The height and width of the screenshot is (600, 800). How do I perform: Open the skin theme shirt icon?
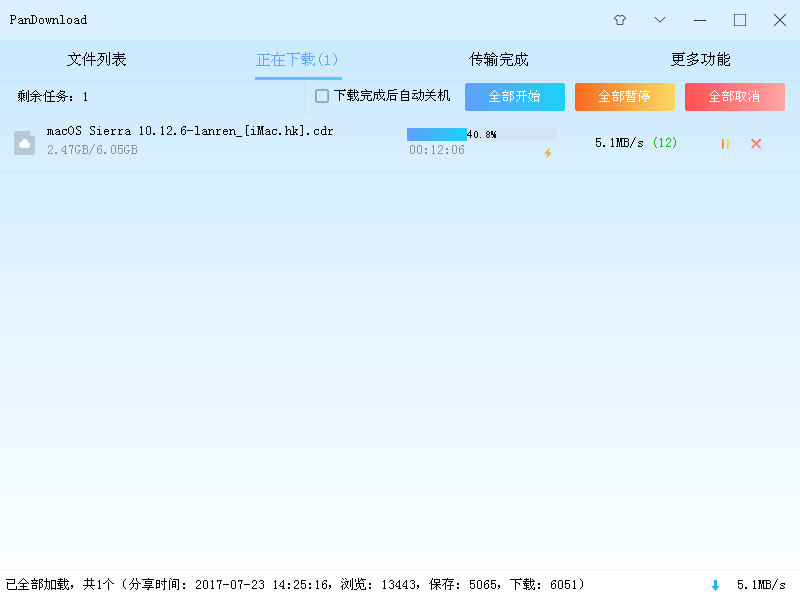(x=620, y=20)
